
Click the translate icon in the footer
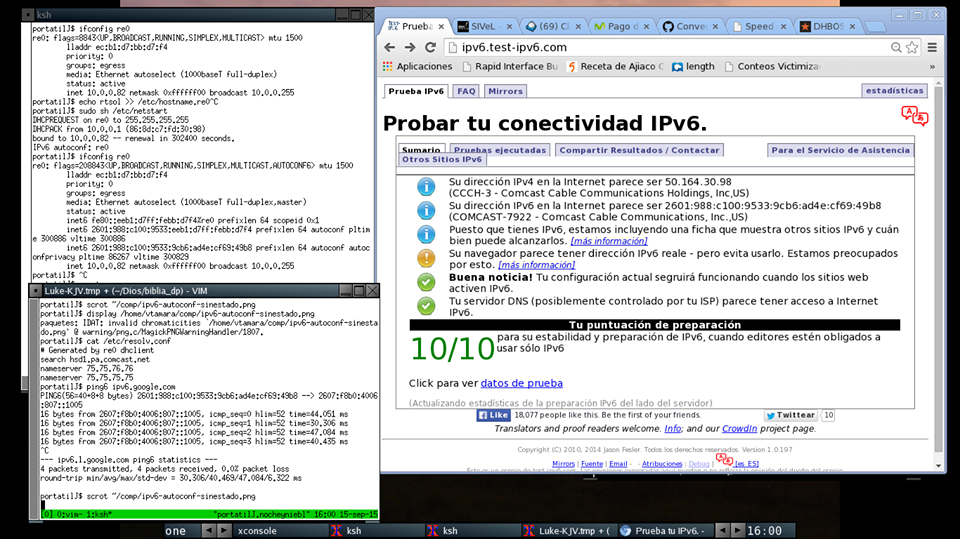point(724,459)
